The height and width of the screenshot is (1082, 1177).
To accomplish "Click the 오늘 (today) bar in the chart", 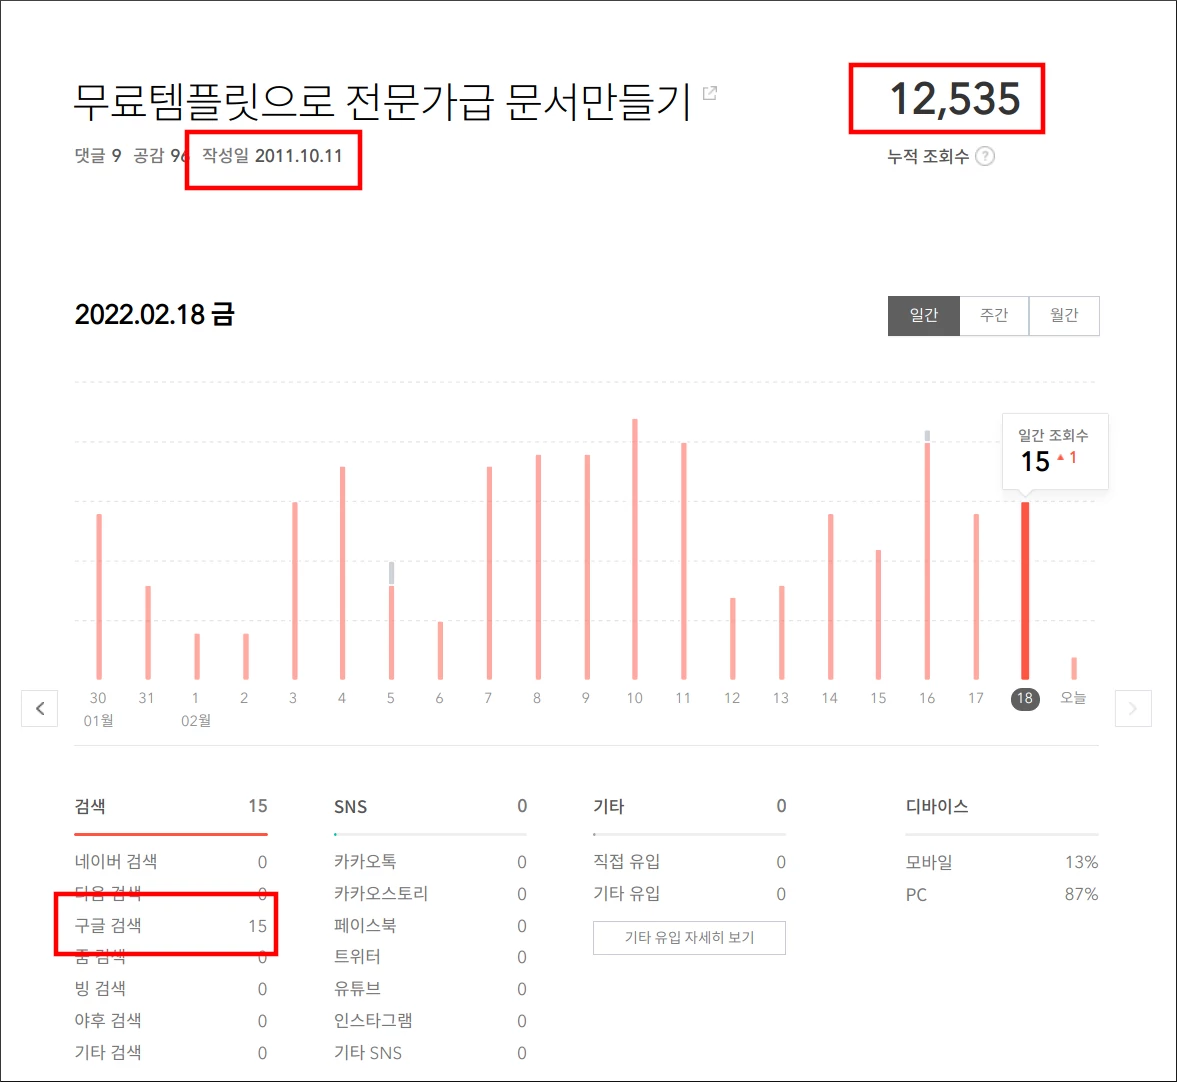I will [x=1073, y=665].
